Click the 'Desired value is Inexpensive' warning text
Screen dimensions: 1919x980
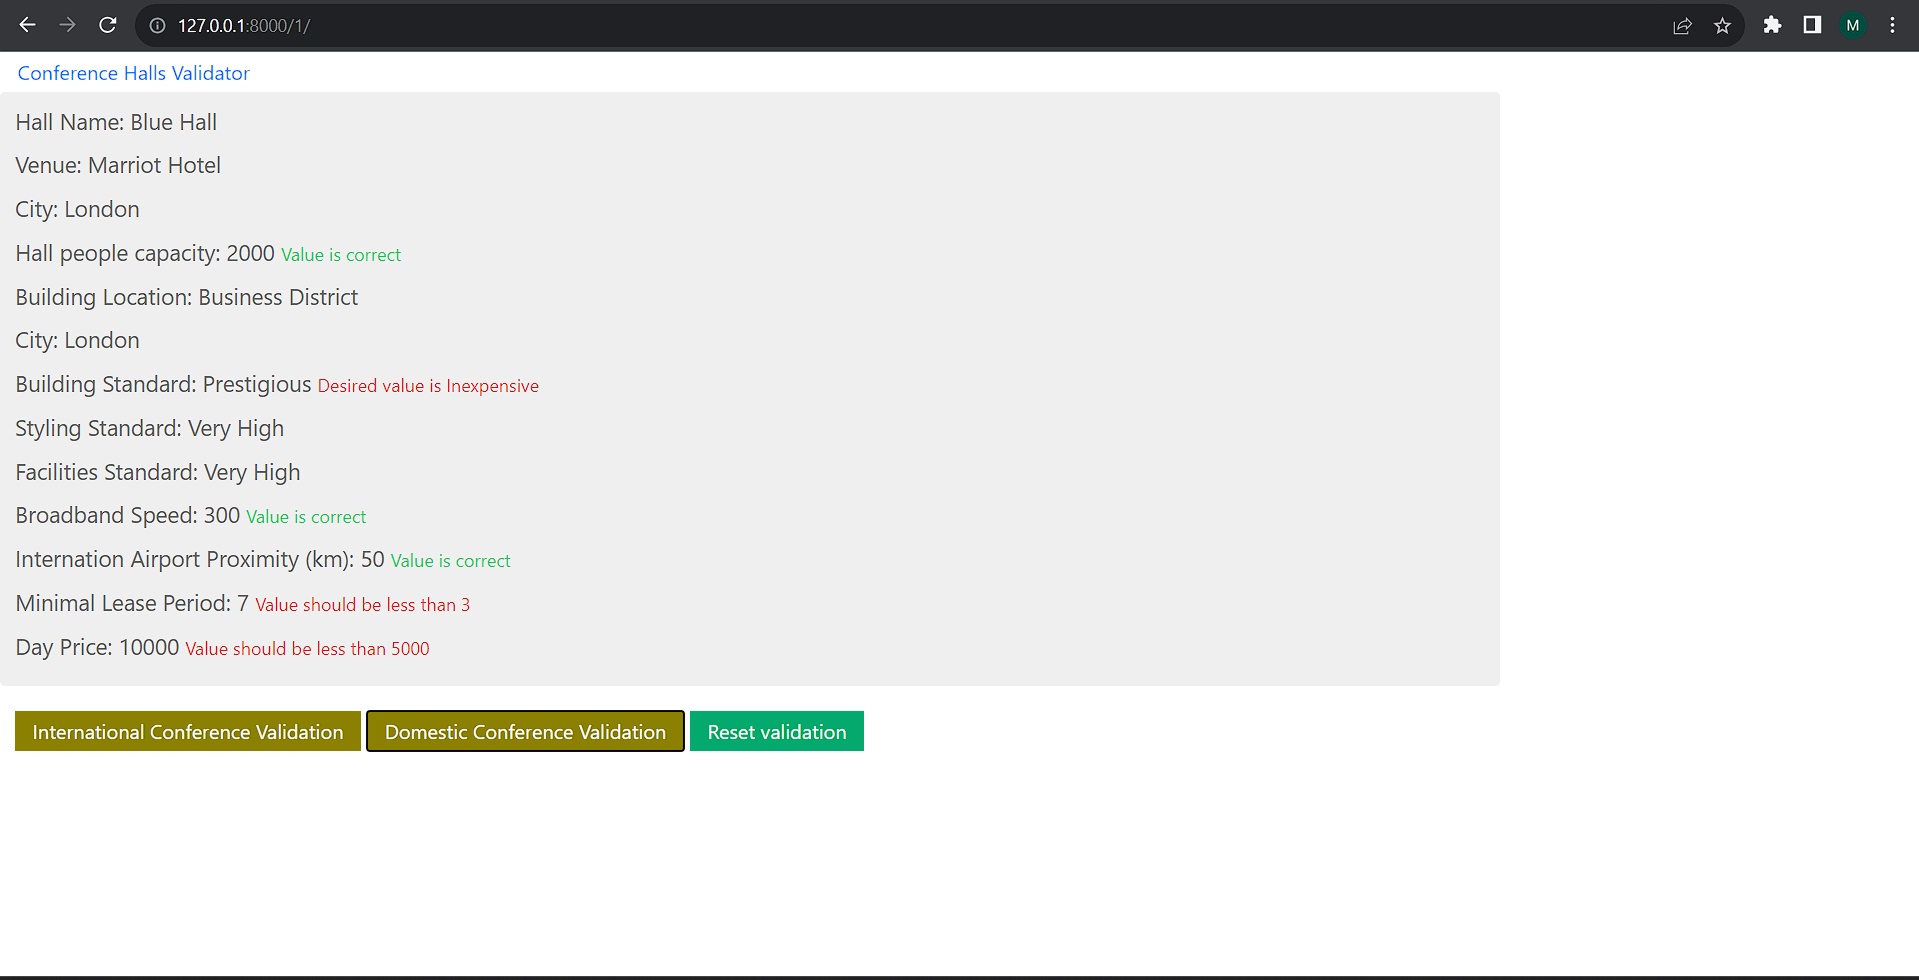pyautogui.click(x=427, y=385)
